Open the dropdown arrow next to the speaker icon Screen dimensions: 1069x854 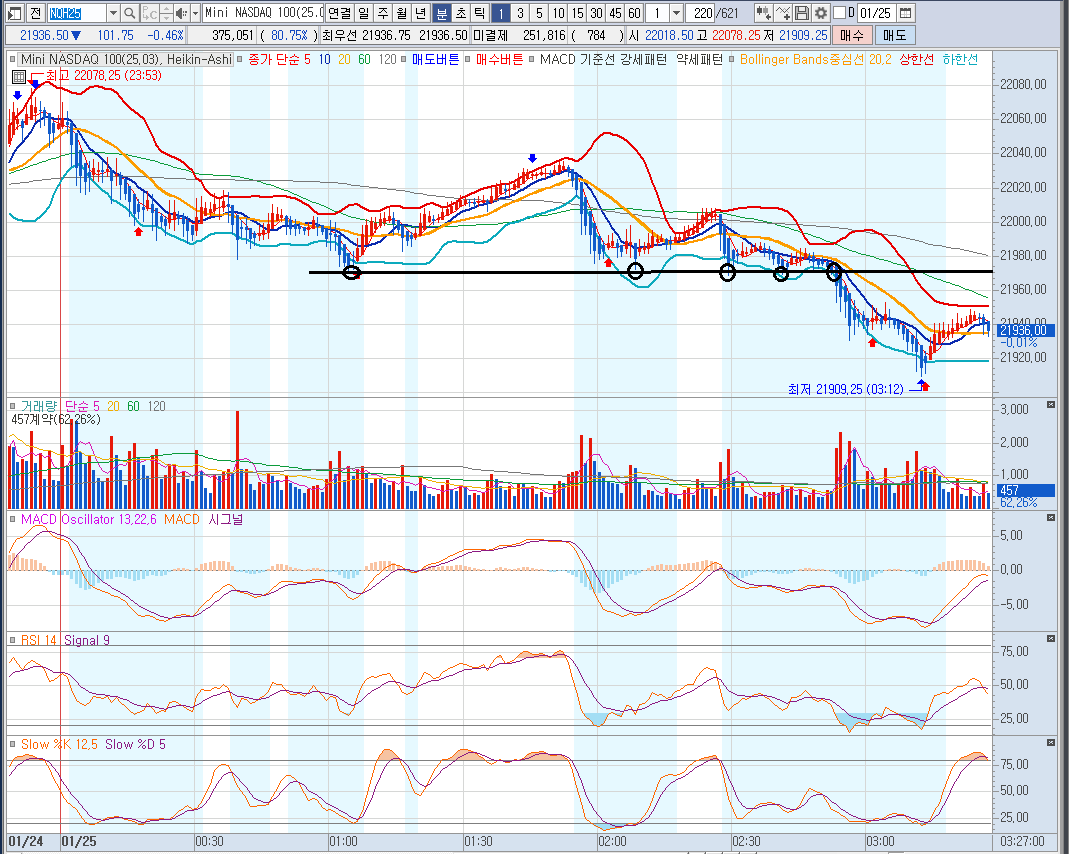click(195, 12)
